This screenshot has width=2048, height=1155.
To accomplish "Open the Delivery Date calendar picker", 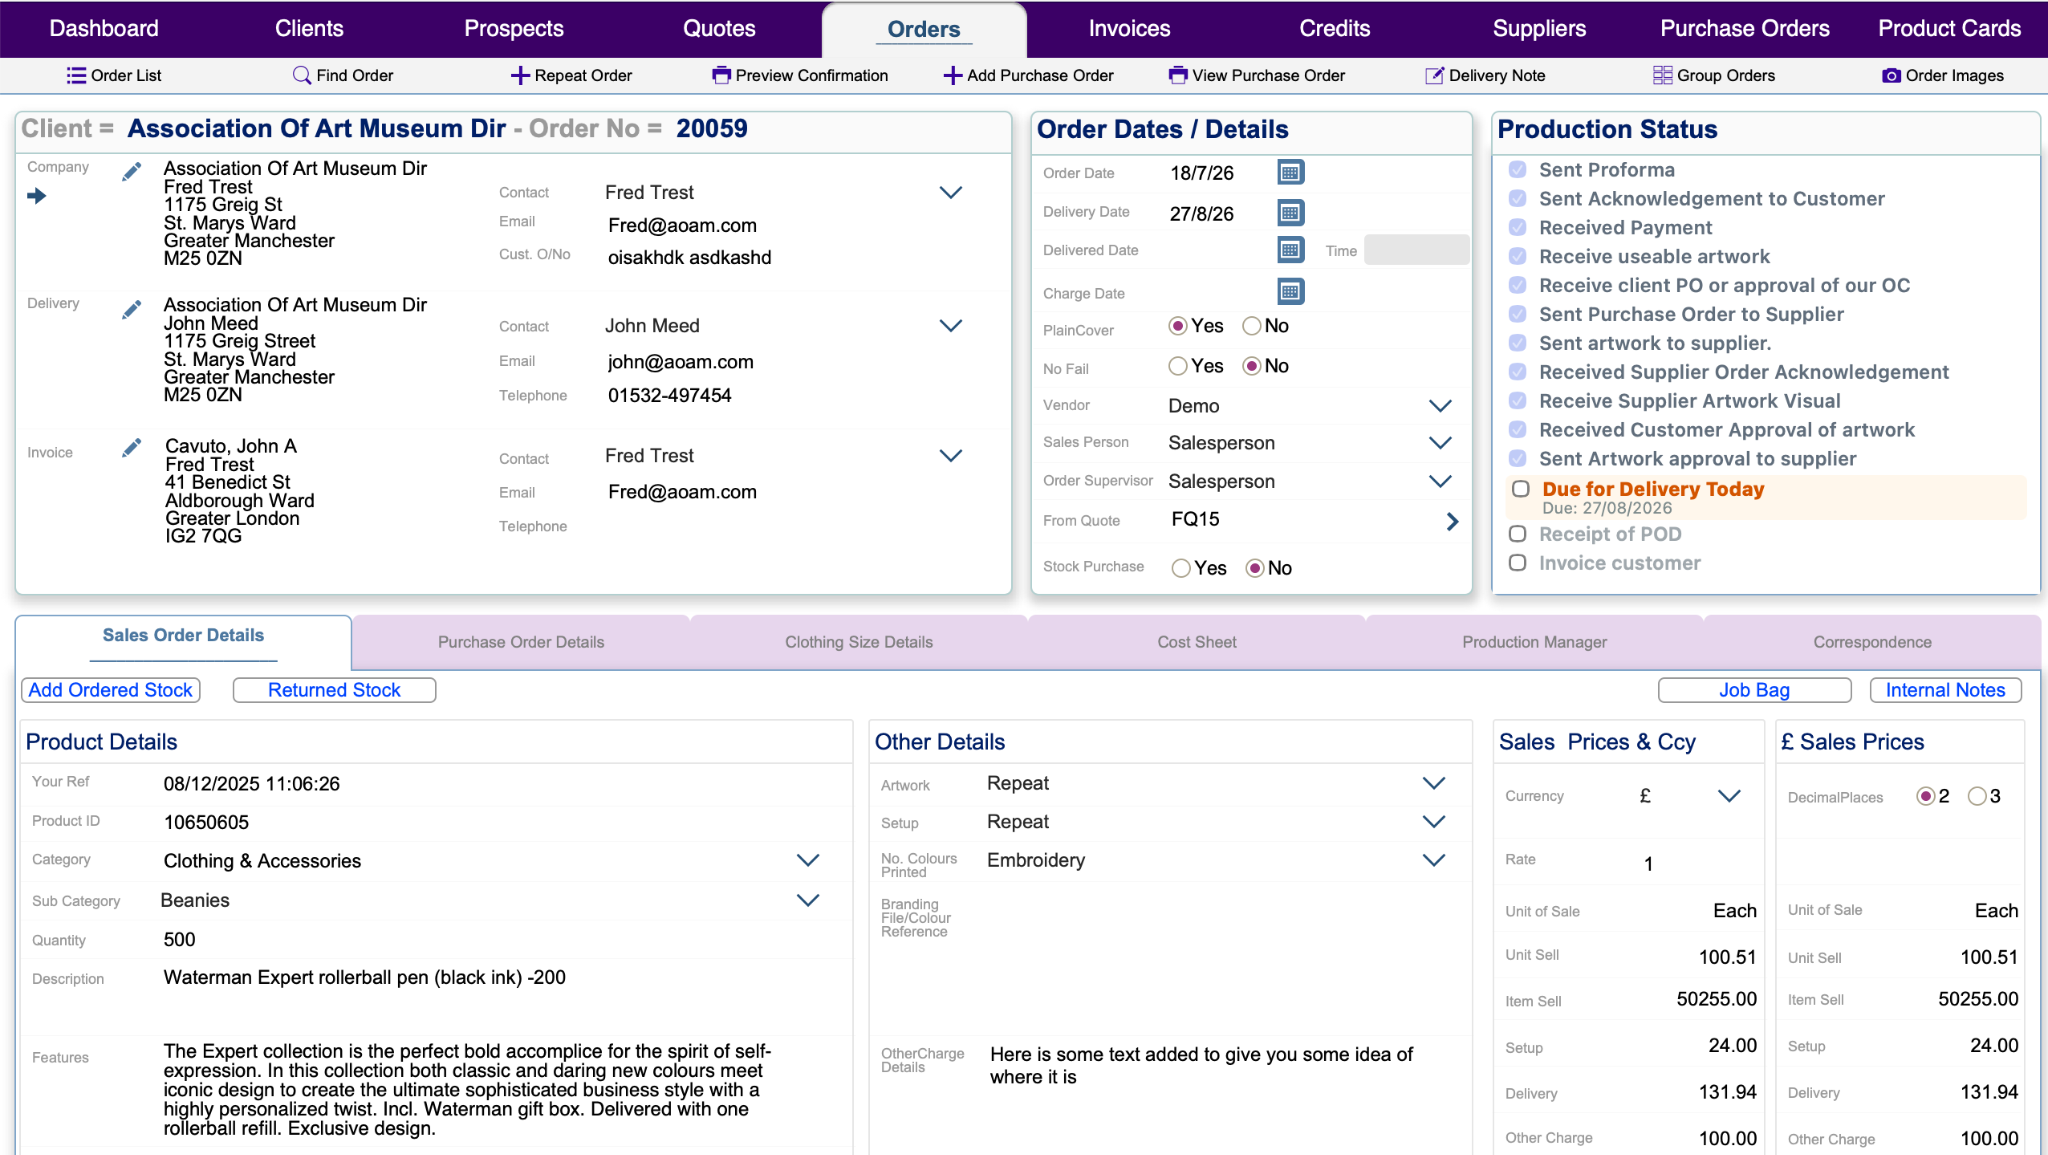I will point(1290,212).
